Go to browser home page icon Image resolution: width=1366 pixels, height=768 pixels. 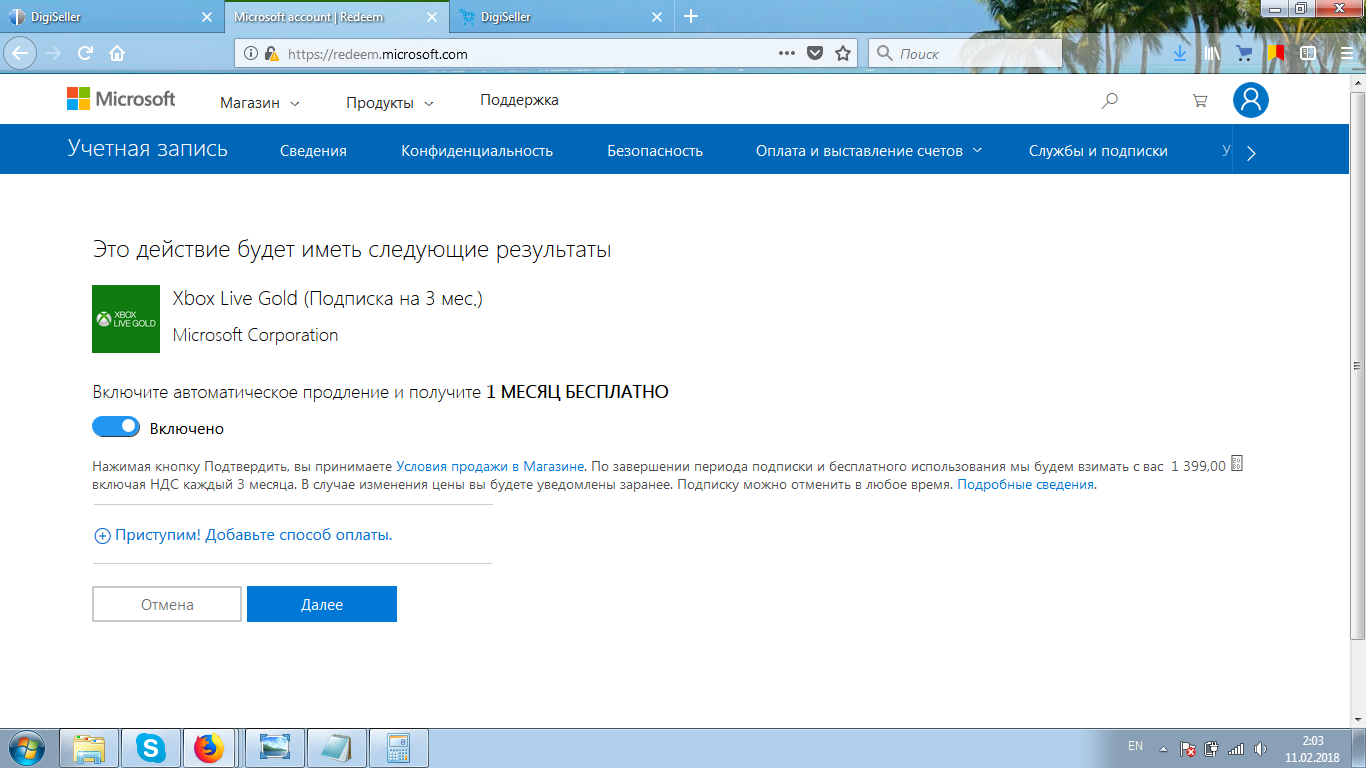tap(117, 53)
